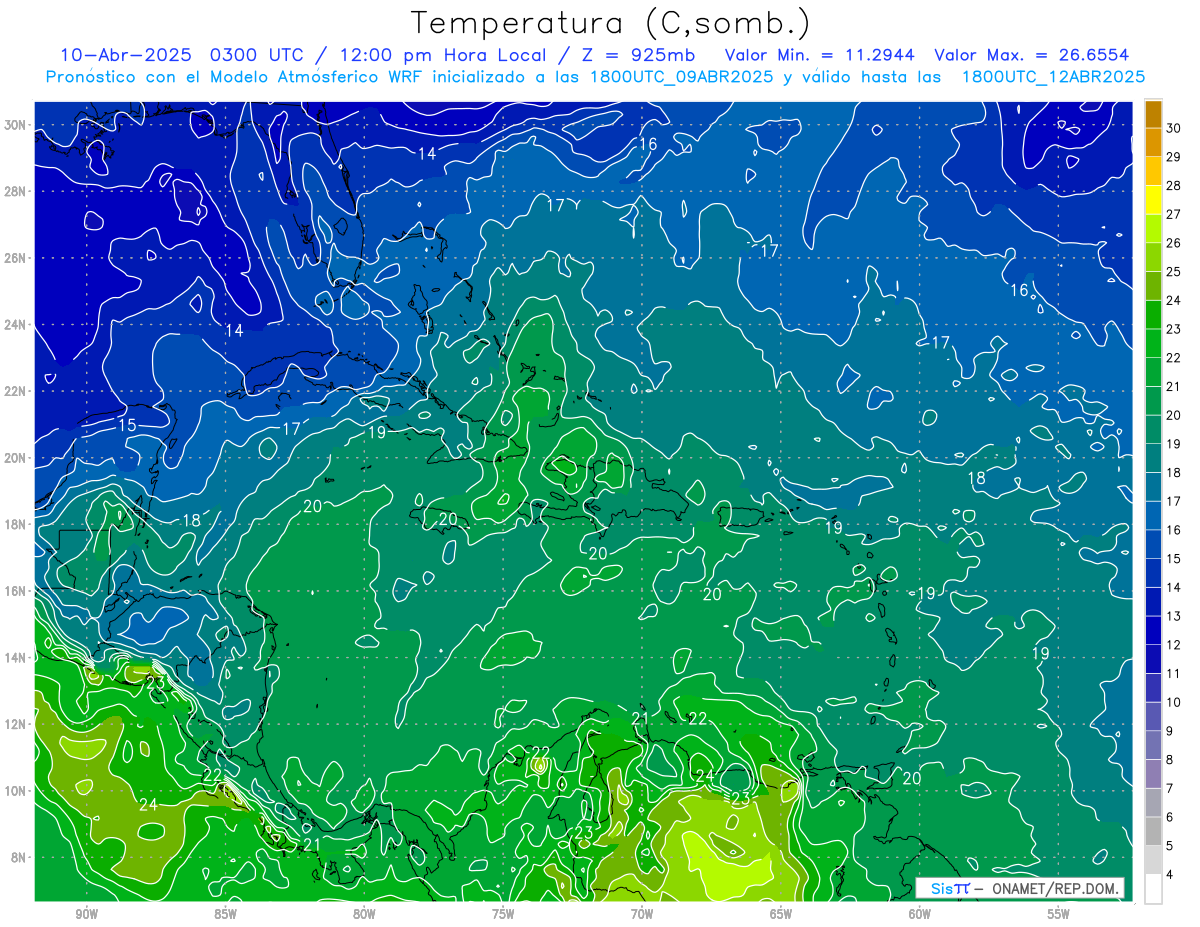Click the latitude label "22N"

tap(17, 391)
